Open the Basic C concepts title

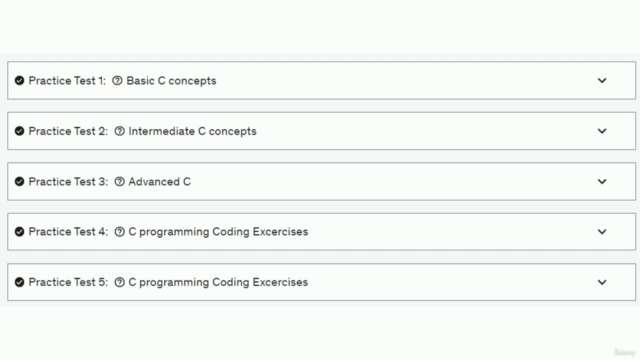171,81
